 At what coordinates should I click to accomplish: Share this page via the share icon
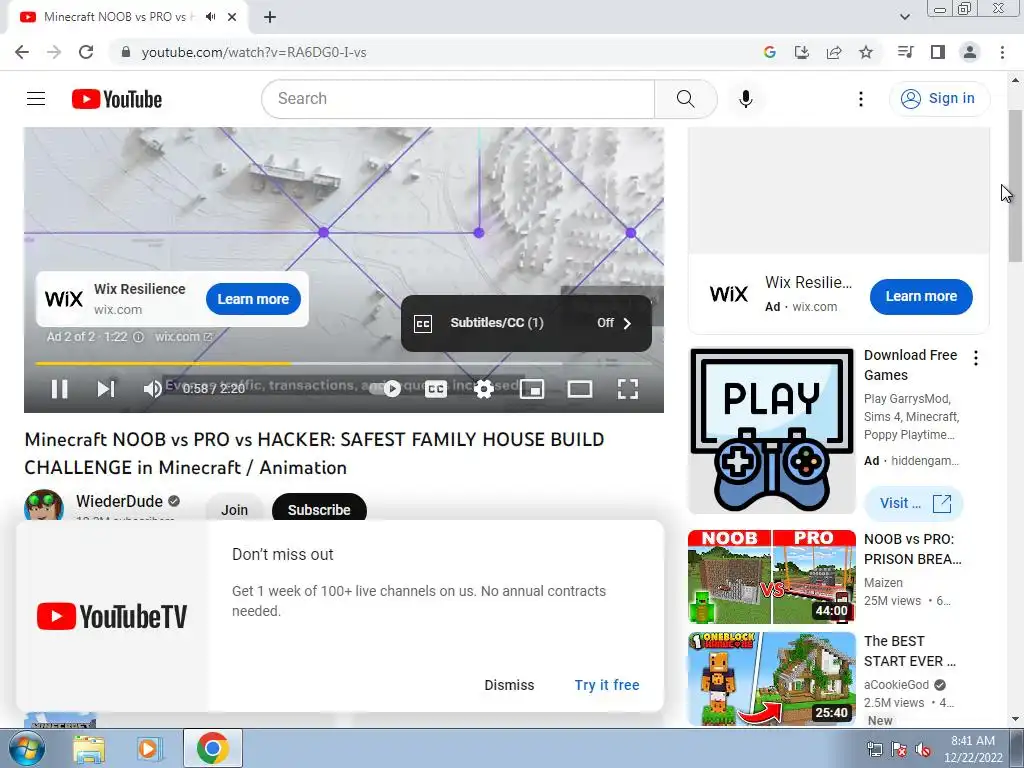834,52
